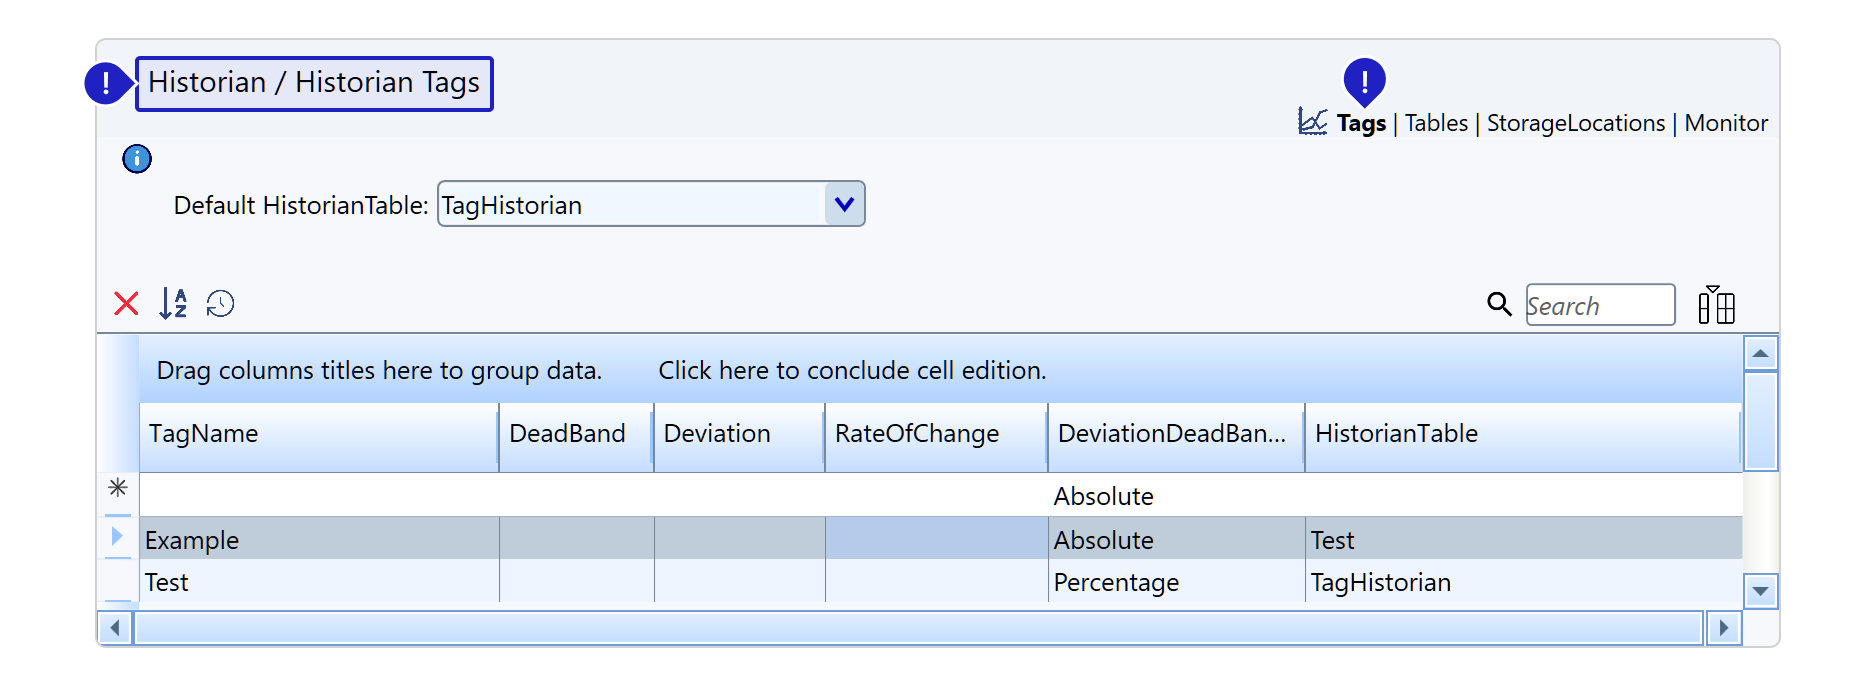Switch to the Tables tab
The image size is (1859, 686).
click(1436, 123)
